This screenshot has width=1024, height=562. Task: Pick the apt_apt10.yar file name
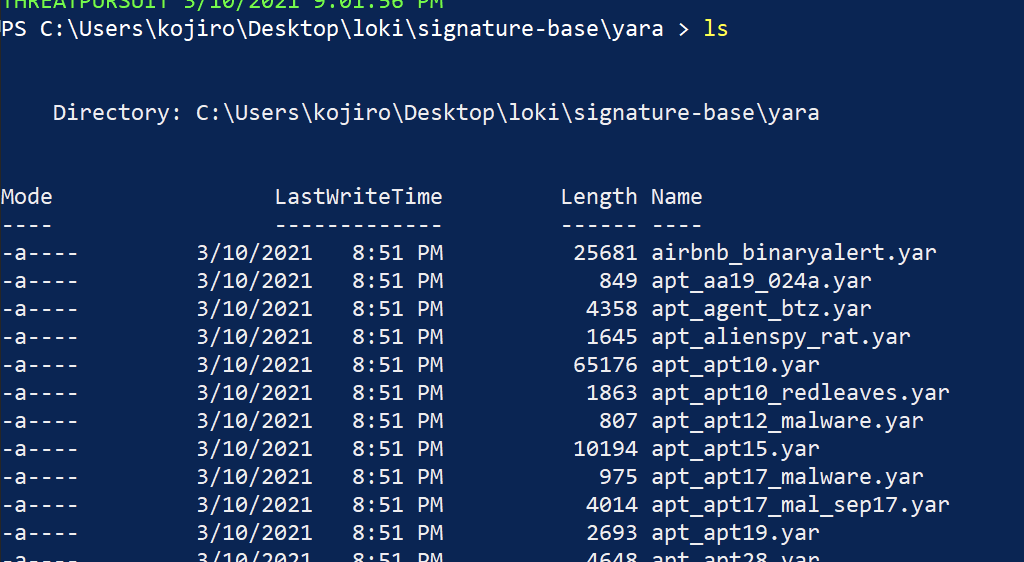(735, 365)
